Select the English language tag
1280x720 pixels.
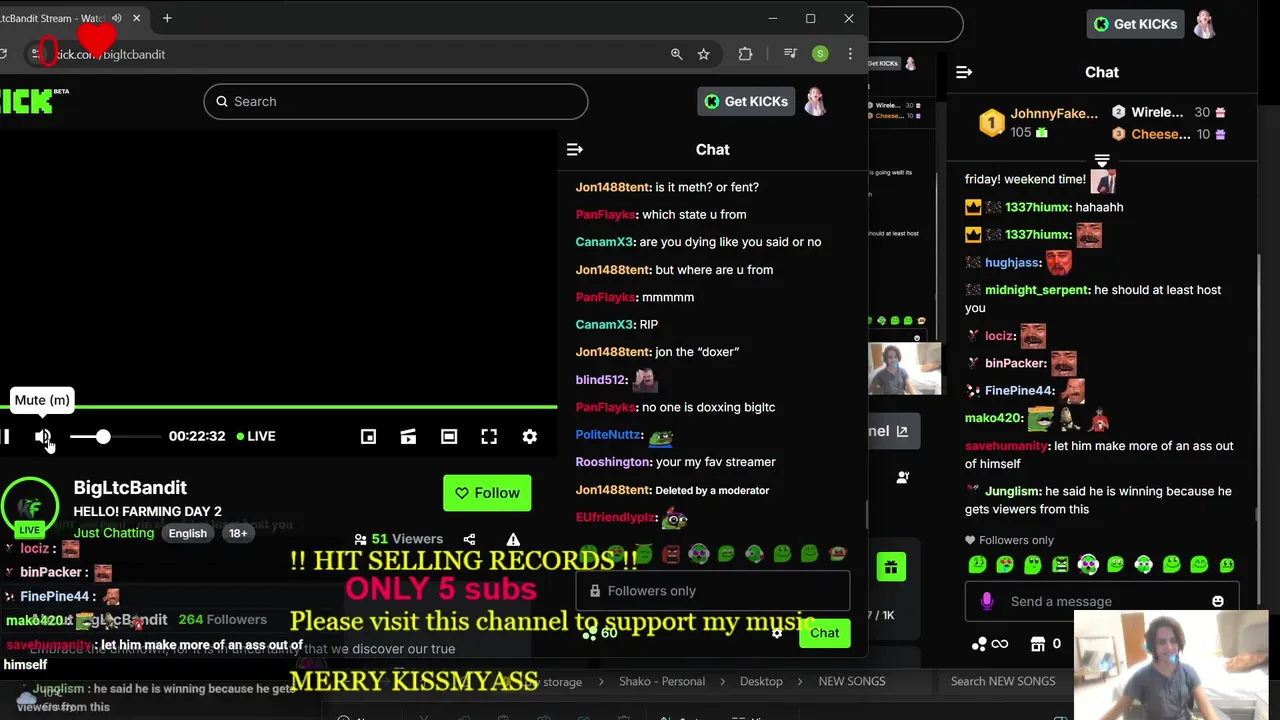(x=187, y=533)
